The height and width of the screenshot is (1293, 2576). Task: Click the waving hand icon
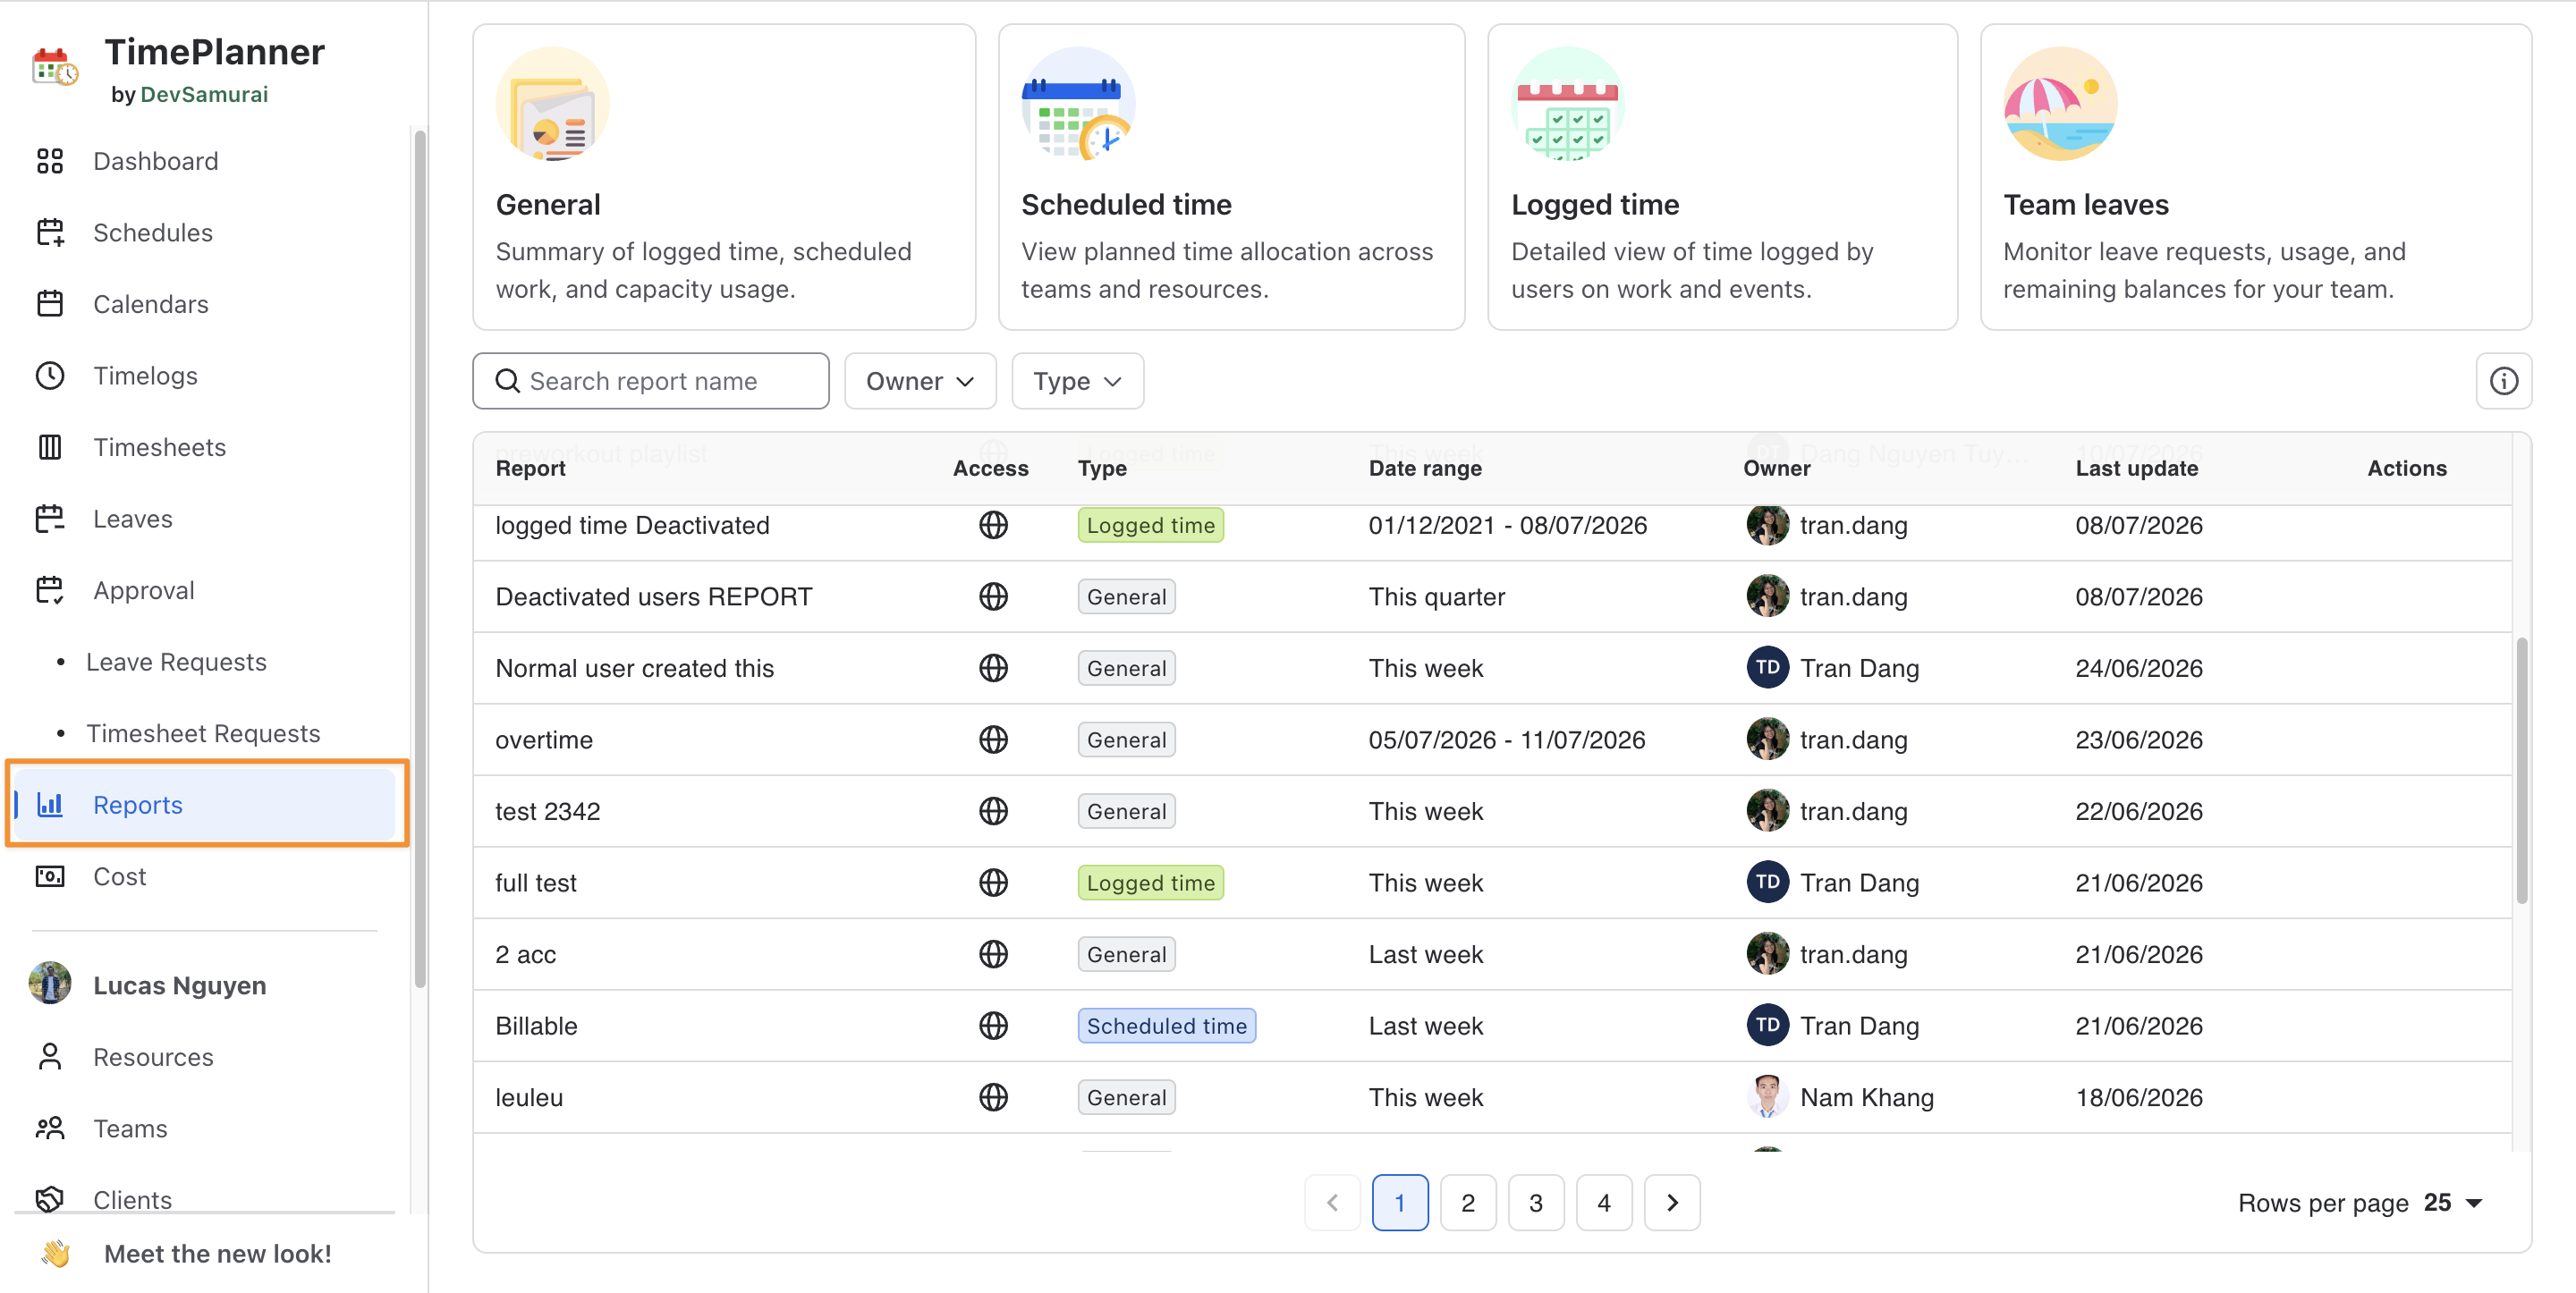[57, 1254]
